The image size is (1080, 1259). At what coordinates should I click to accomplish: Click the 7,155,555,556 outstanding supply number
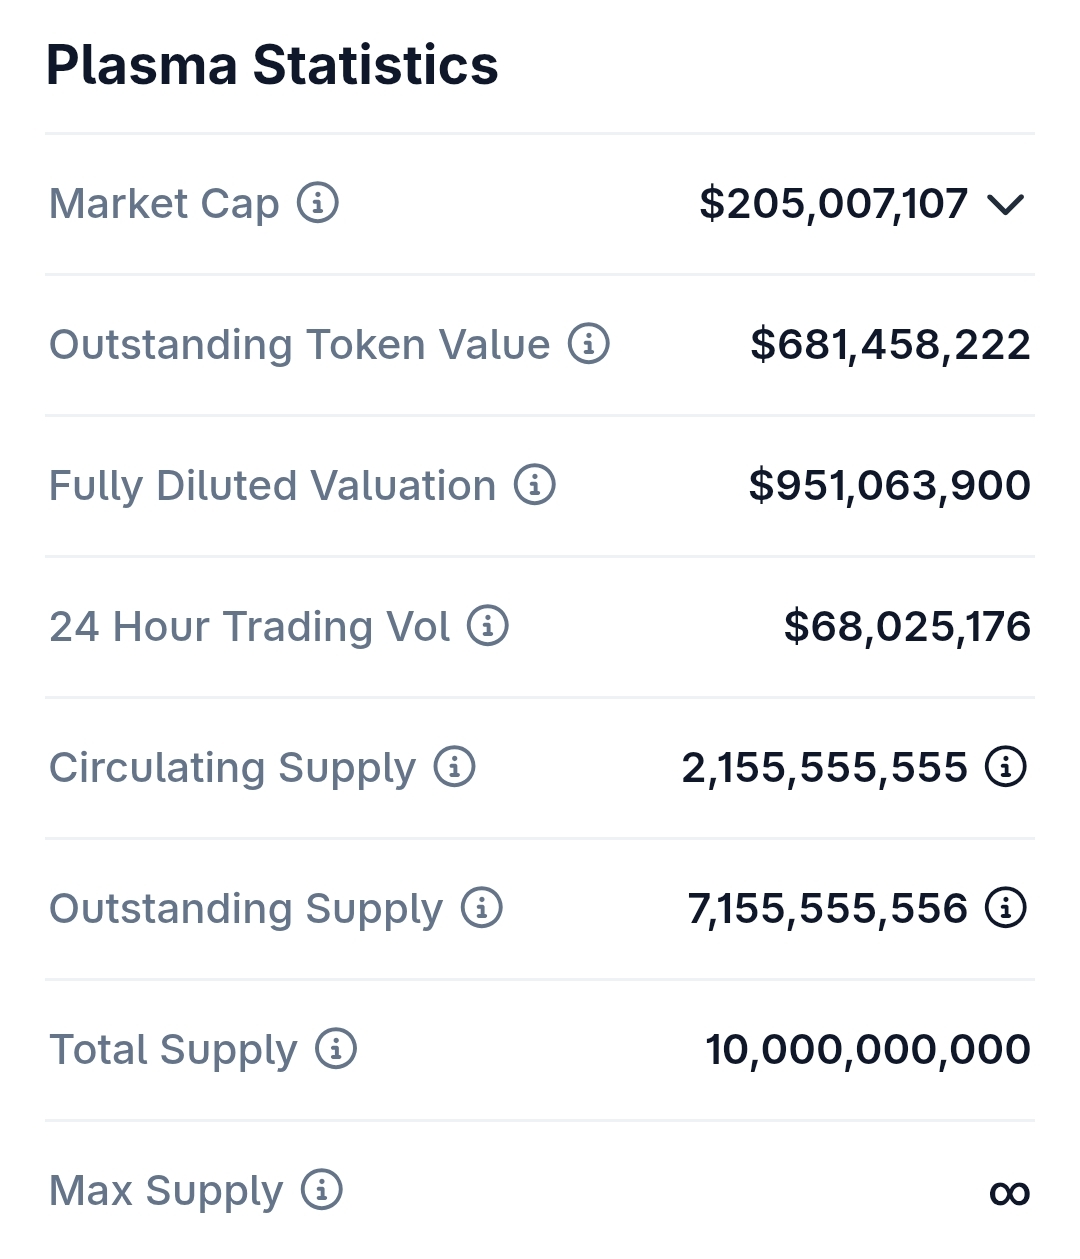pyautogui.click(x=828, y=908)
